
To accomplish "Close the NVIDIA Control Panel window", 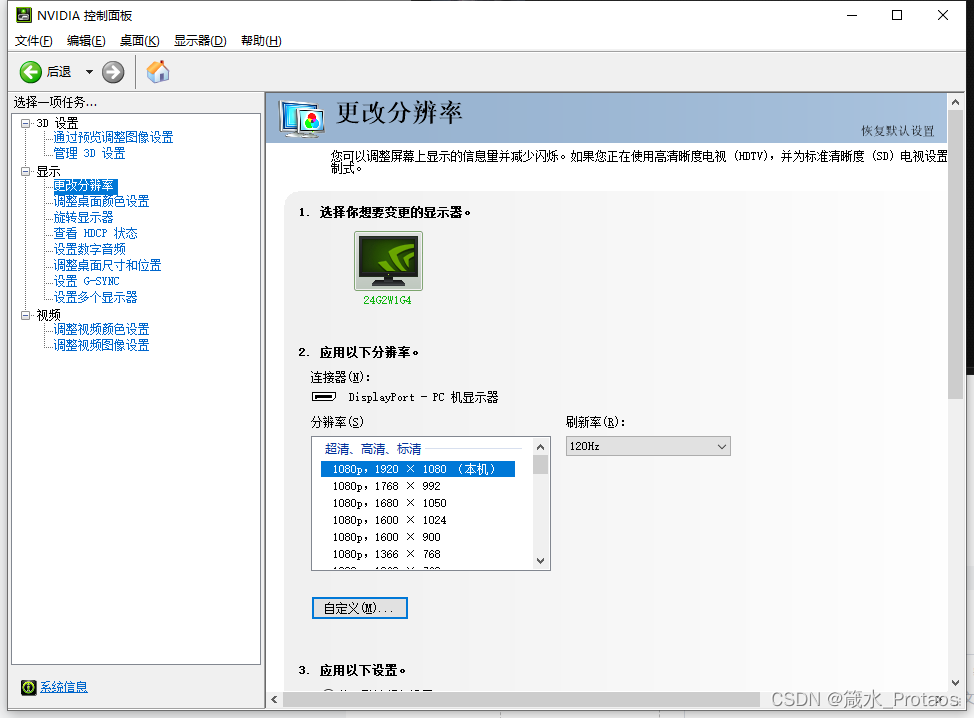I will (x=943, y=15).
